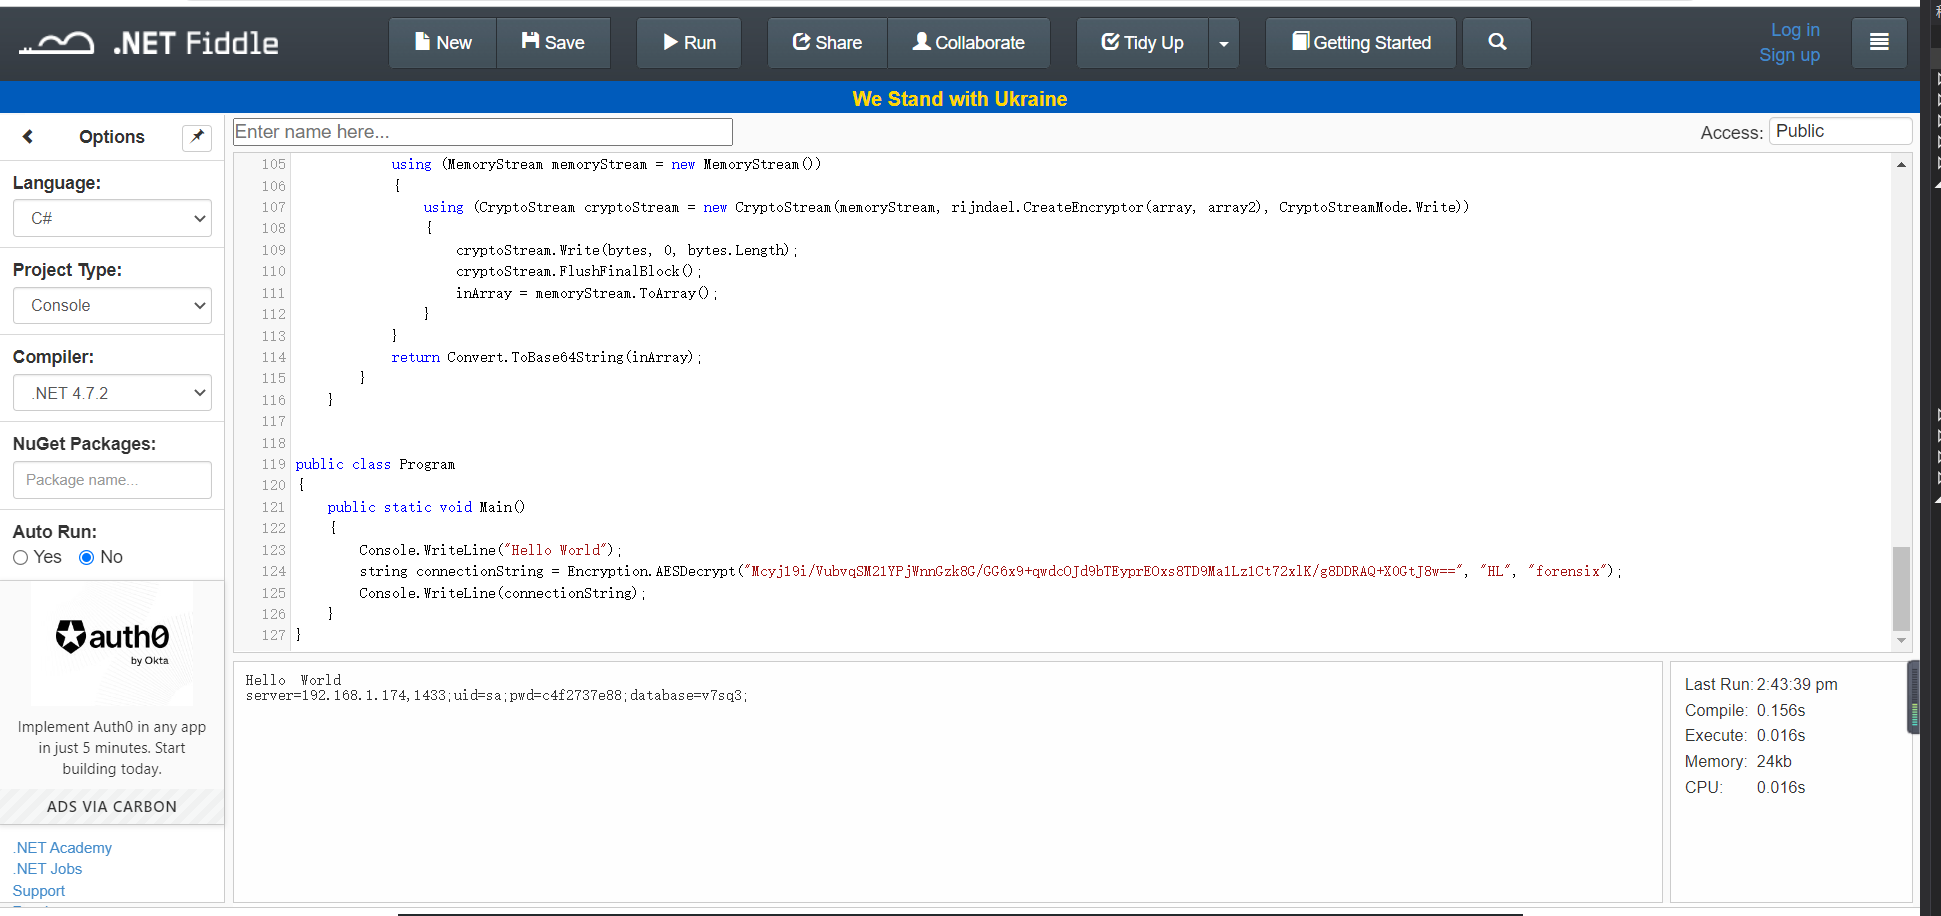Open Getting Started guide
This screenshot has width=1941, height=916.
point(1361,43)
